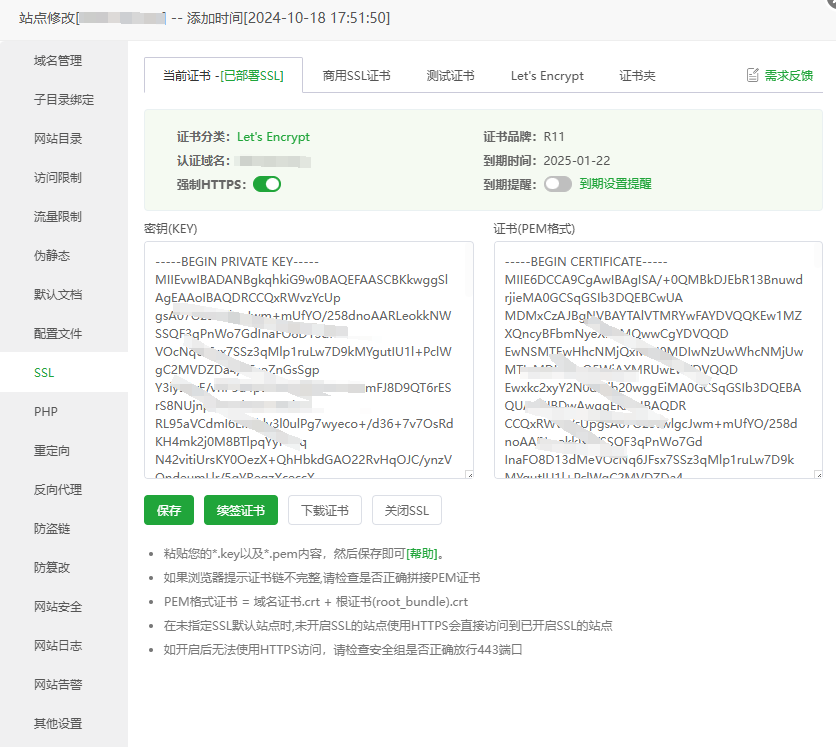Open 配置文件 in the sidebar
Image resolution: width=836 pixels, height=747 pixels.
click(58, 333)
